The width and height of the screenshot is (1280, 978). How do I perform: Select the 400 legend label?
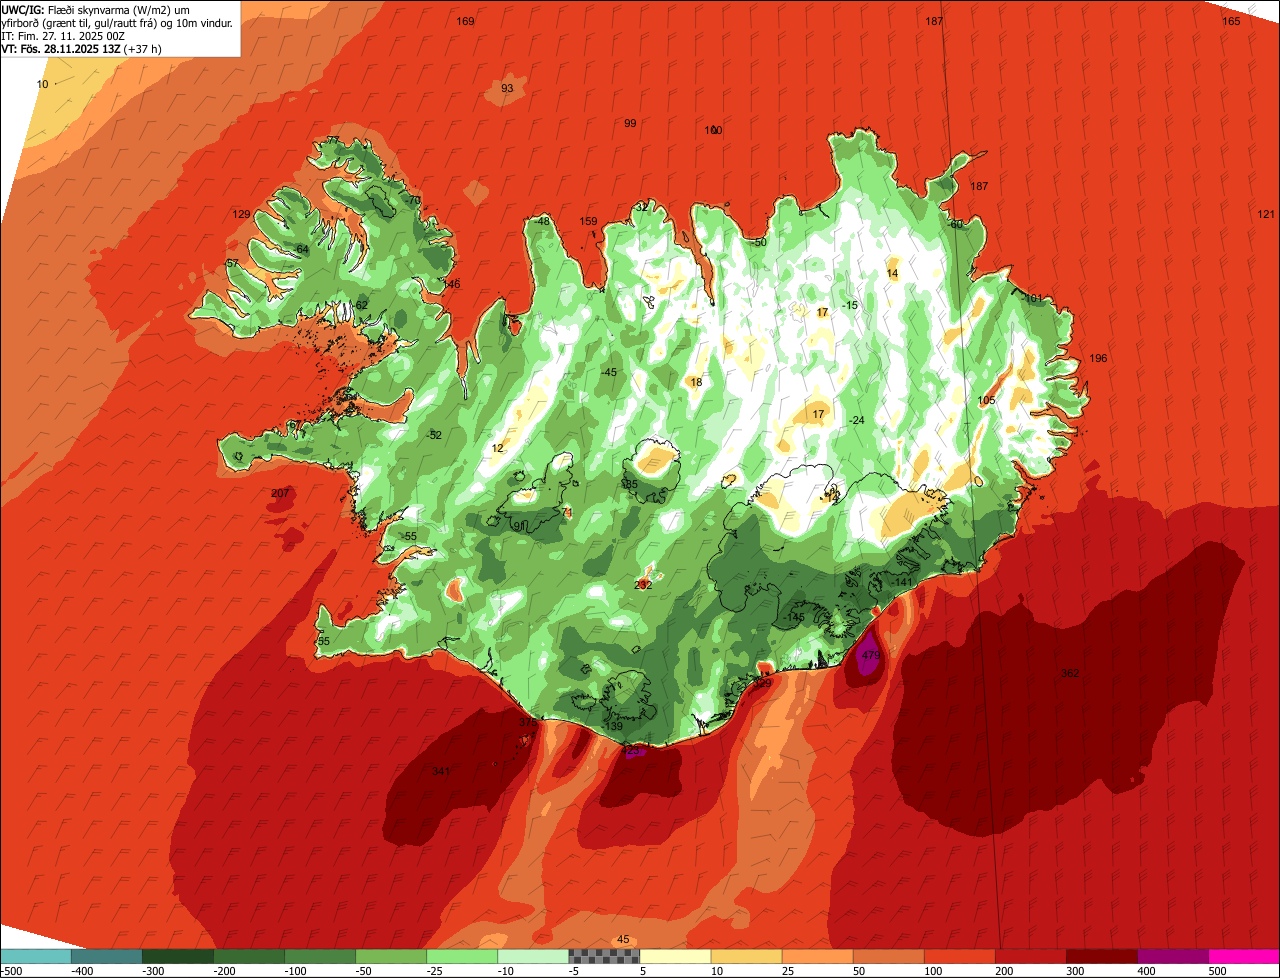click(x=1146, y=971)
